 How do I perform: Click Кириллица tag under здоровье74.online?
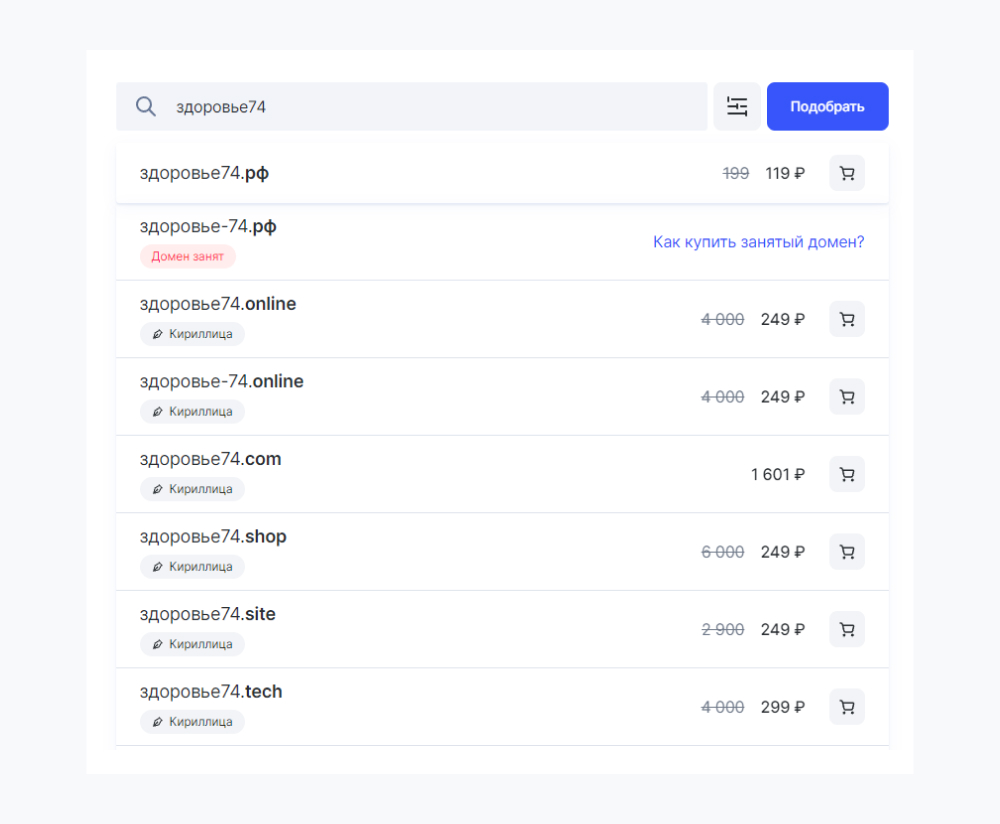pos(192,334)
